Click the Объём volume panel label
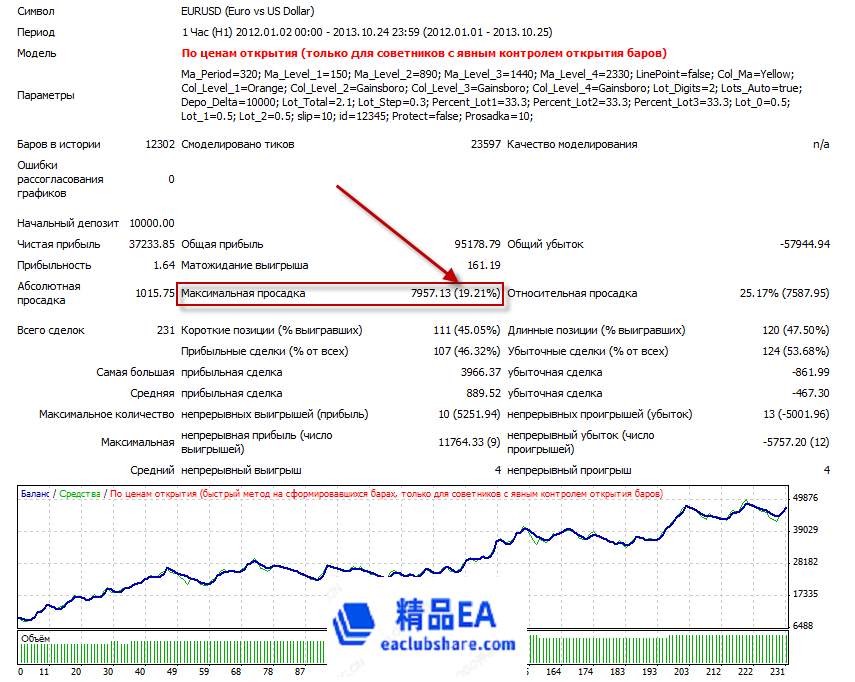 pyautogui.click(x=35, y=636)
